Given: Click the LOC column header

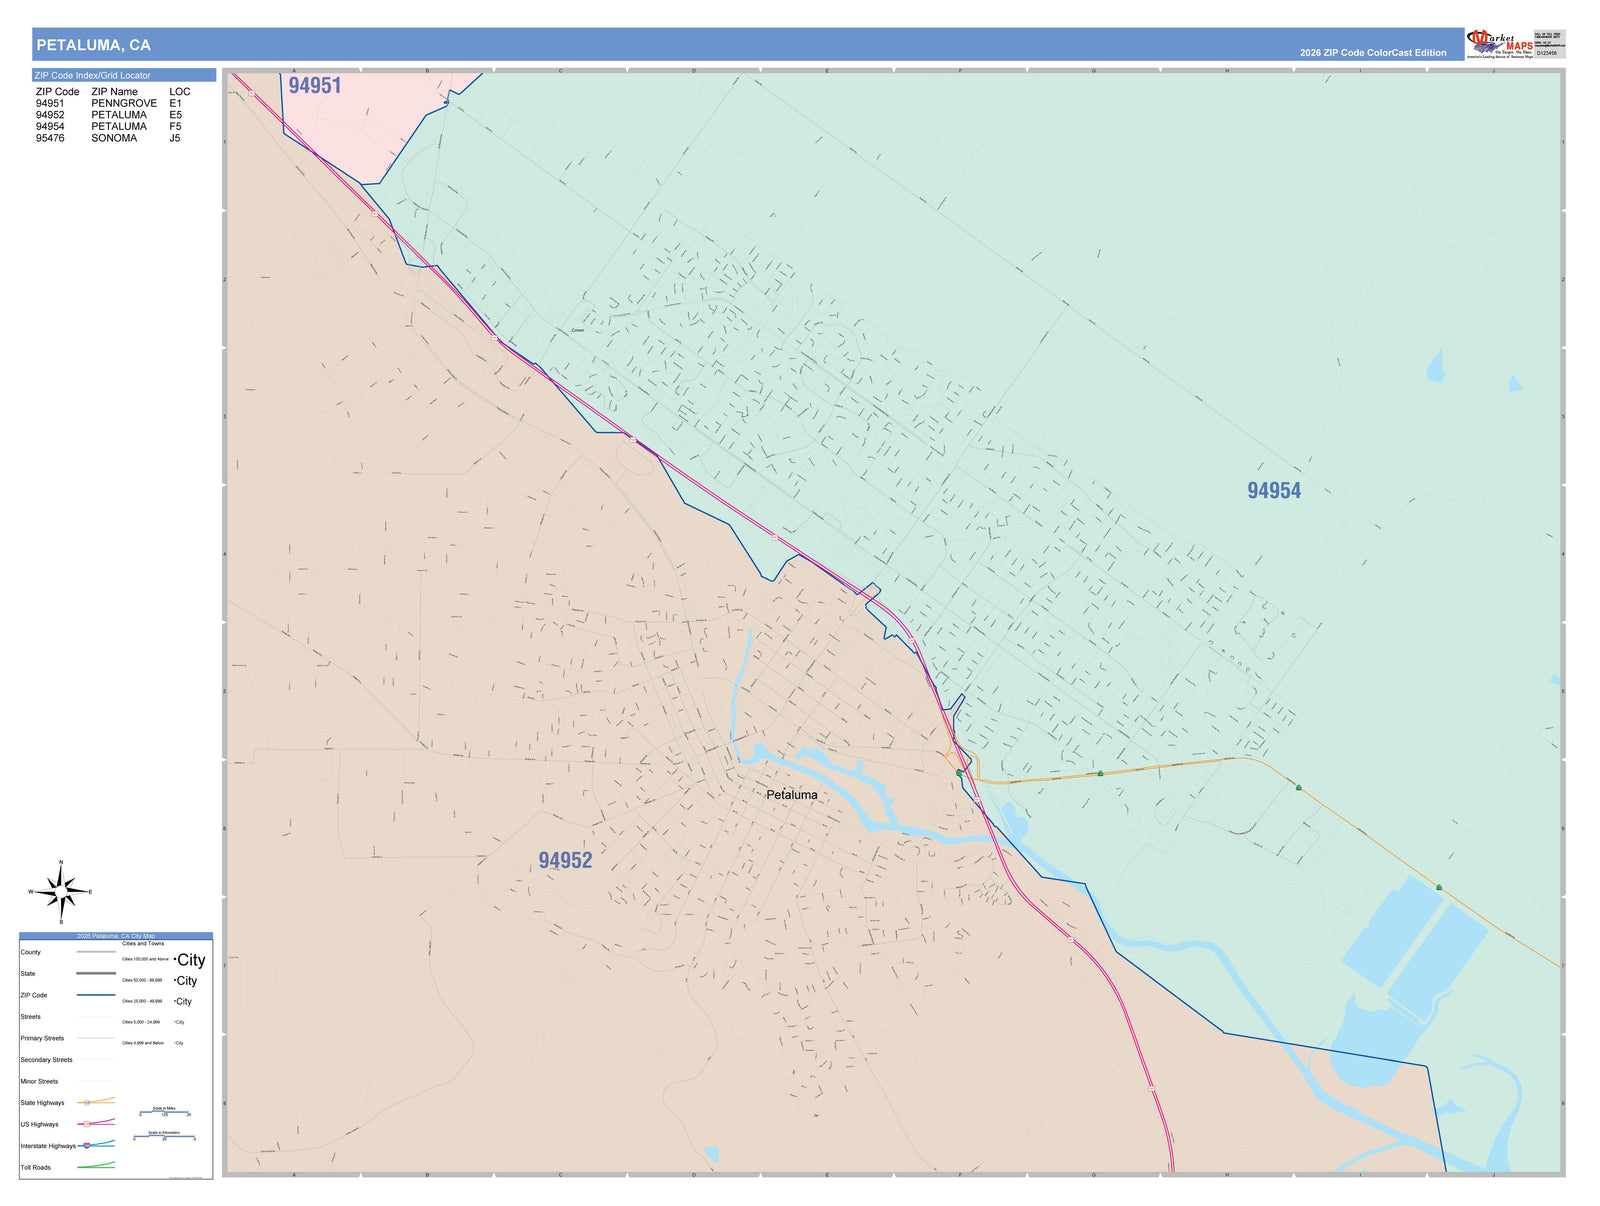Looking at the screenshot, I should tap(180, 92).
